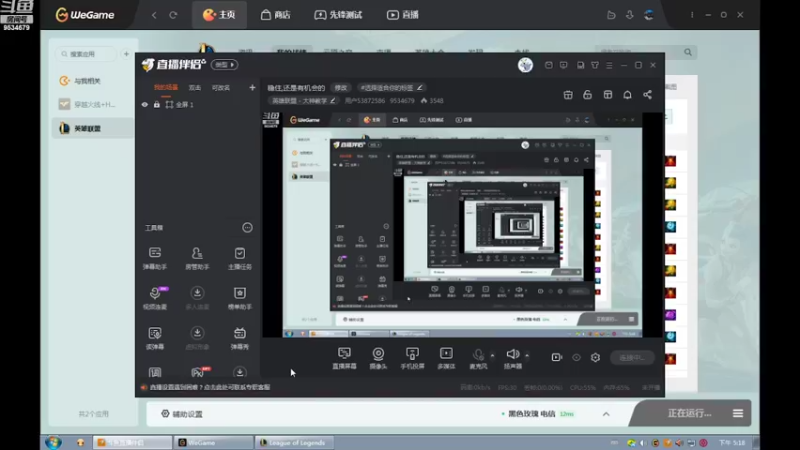Click the 扬声器 speaker icon

coord(513,358)
